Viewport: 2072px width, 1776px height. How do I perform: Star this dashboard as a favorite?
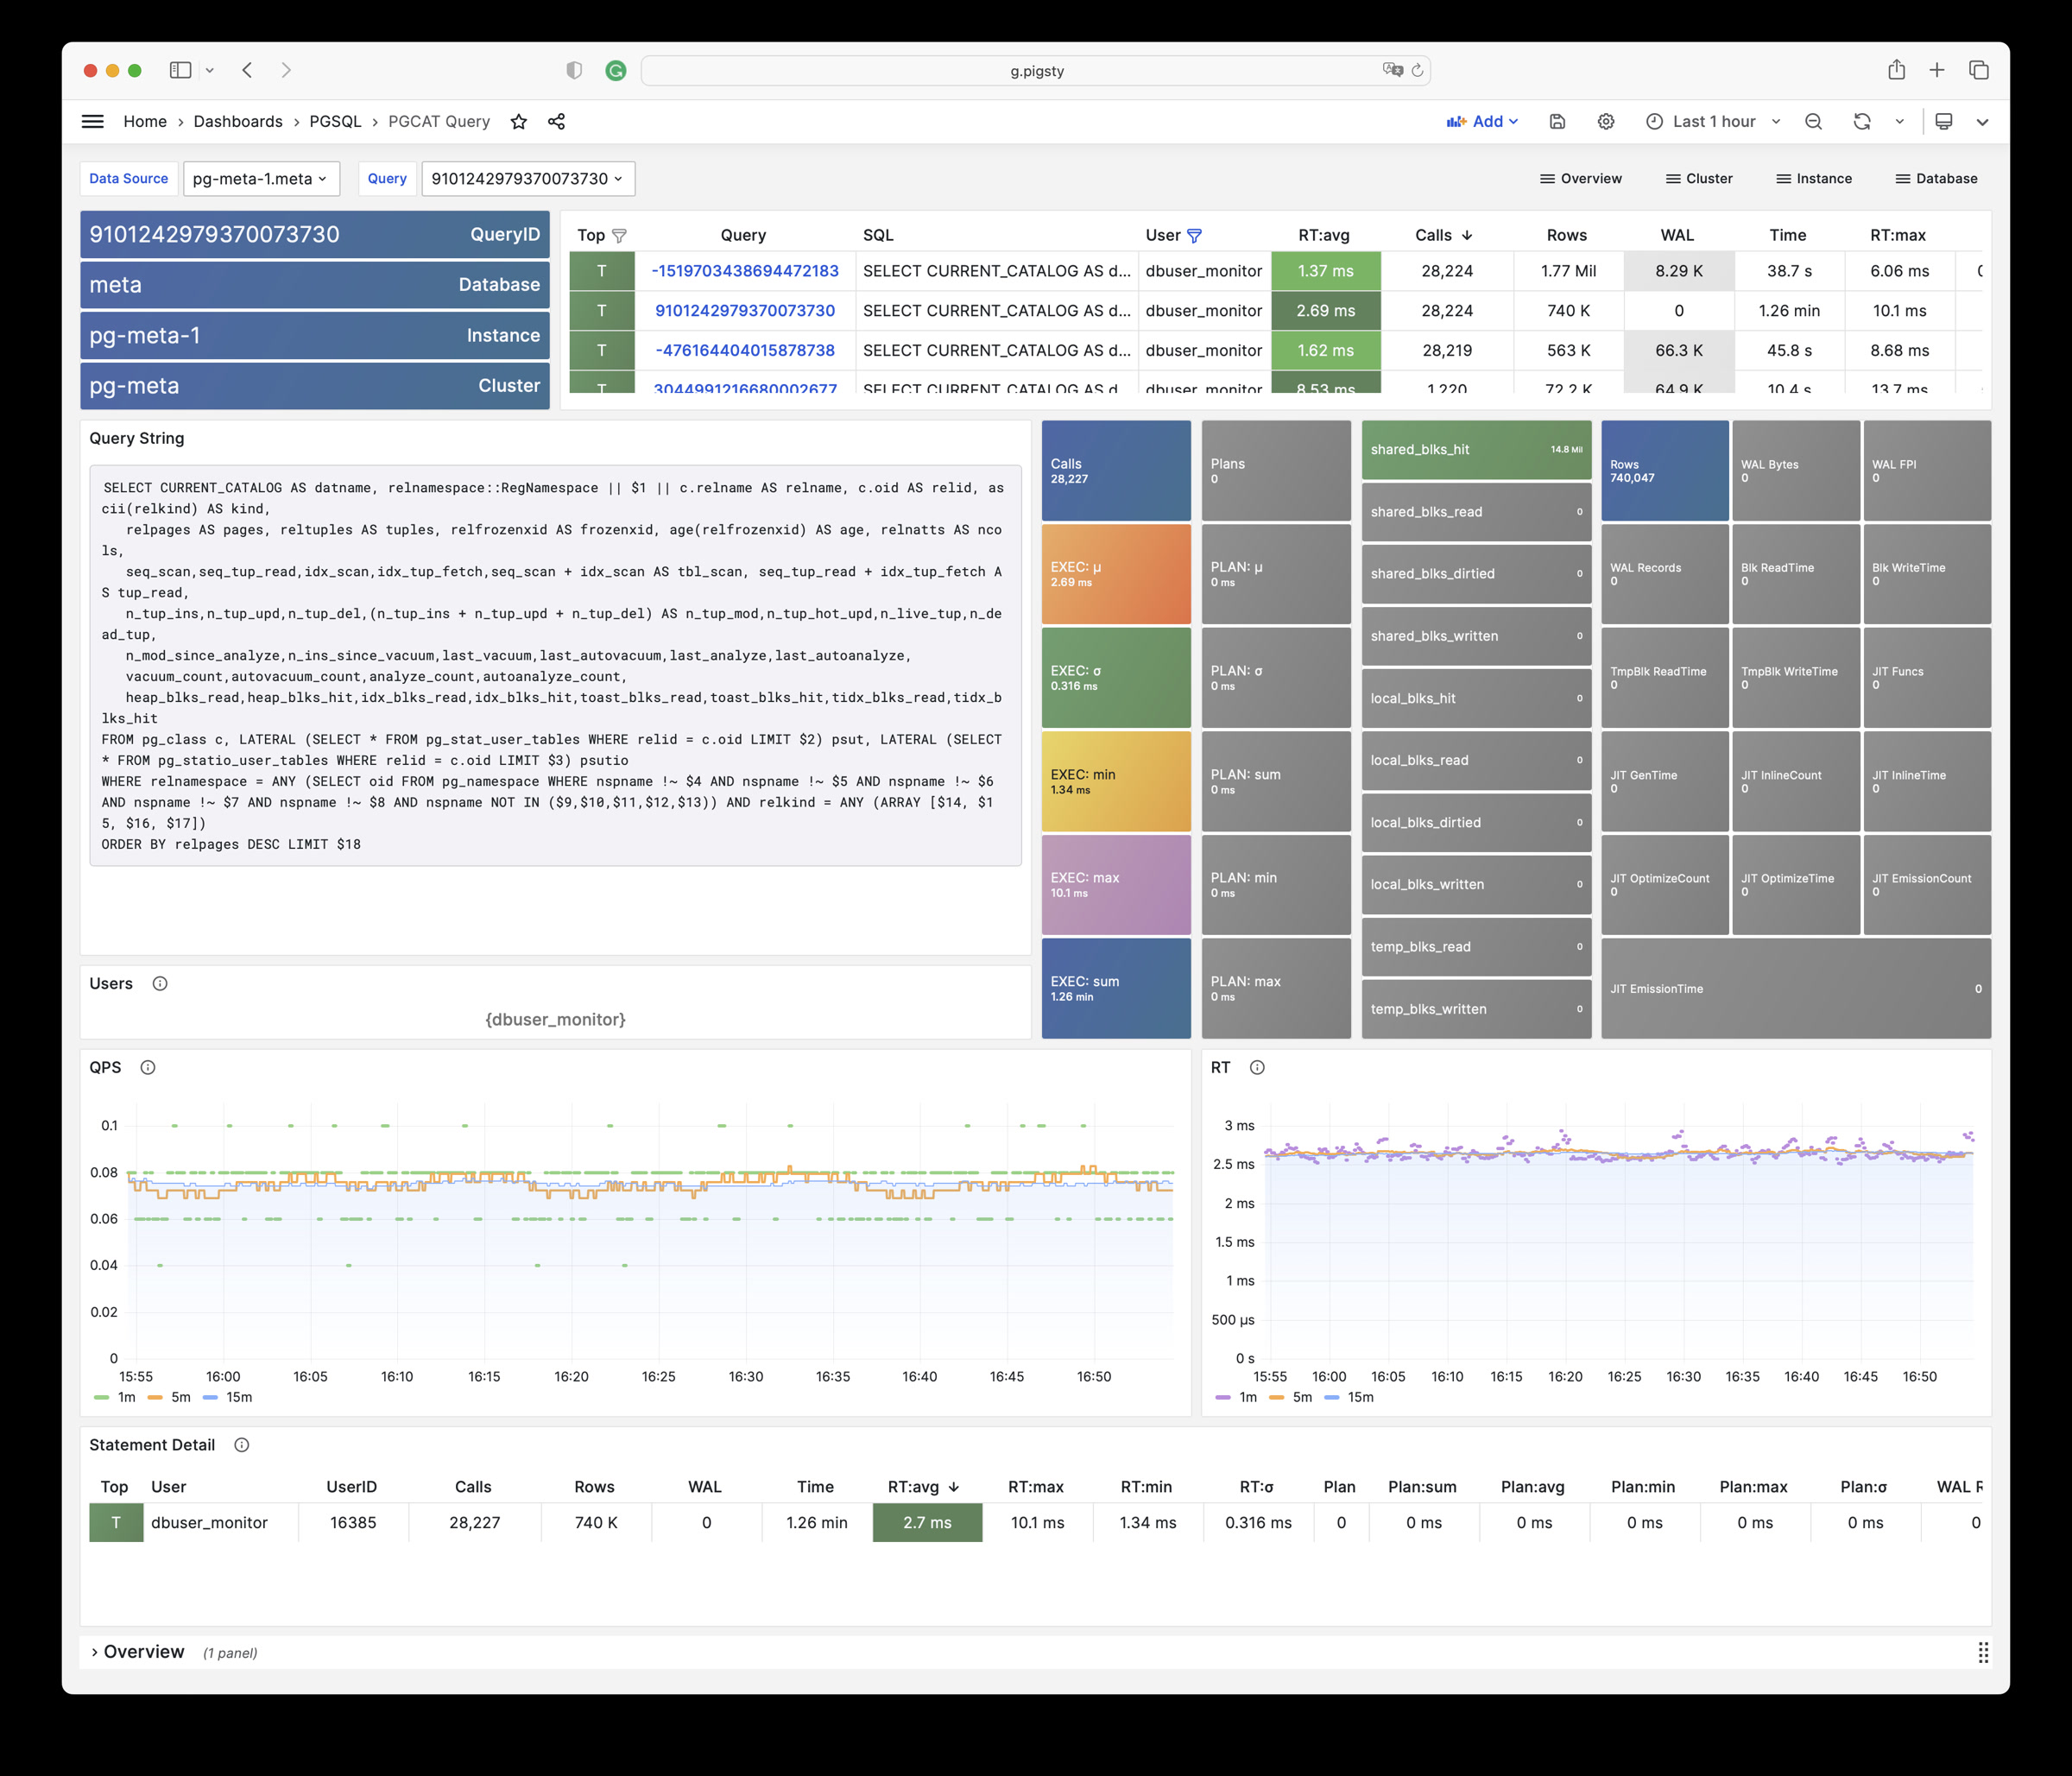(x=518, y=122)
